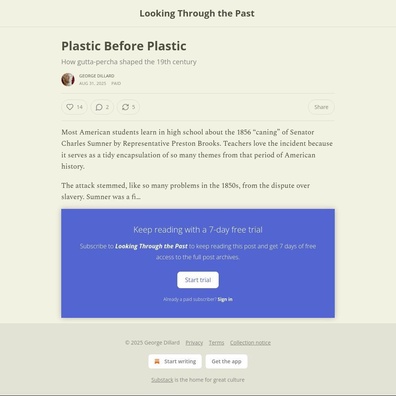The width and height of the screenshot is (396, 396).
Task: Follow the Substack link in footer
Action: [162, 380]
